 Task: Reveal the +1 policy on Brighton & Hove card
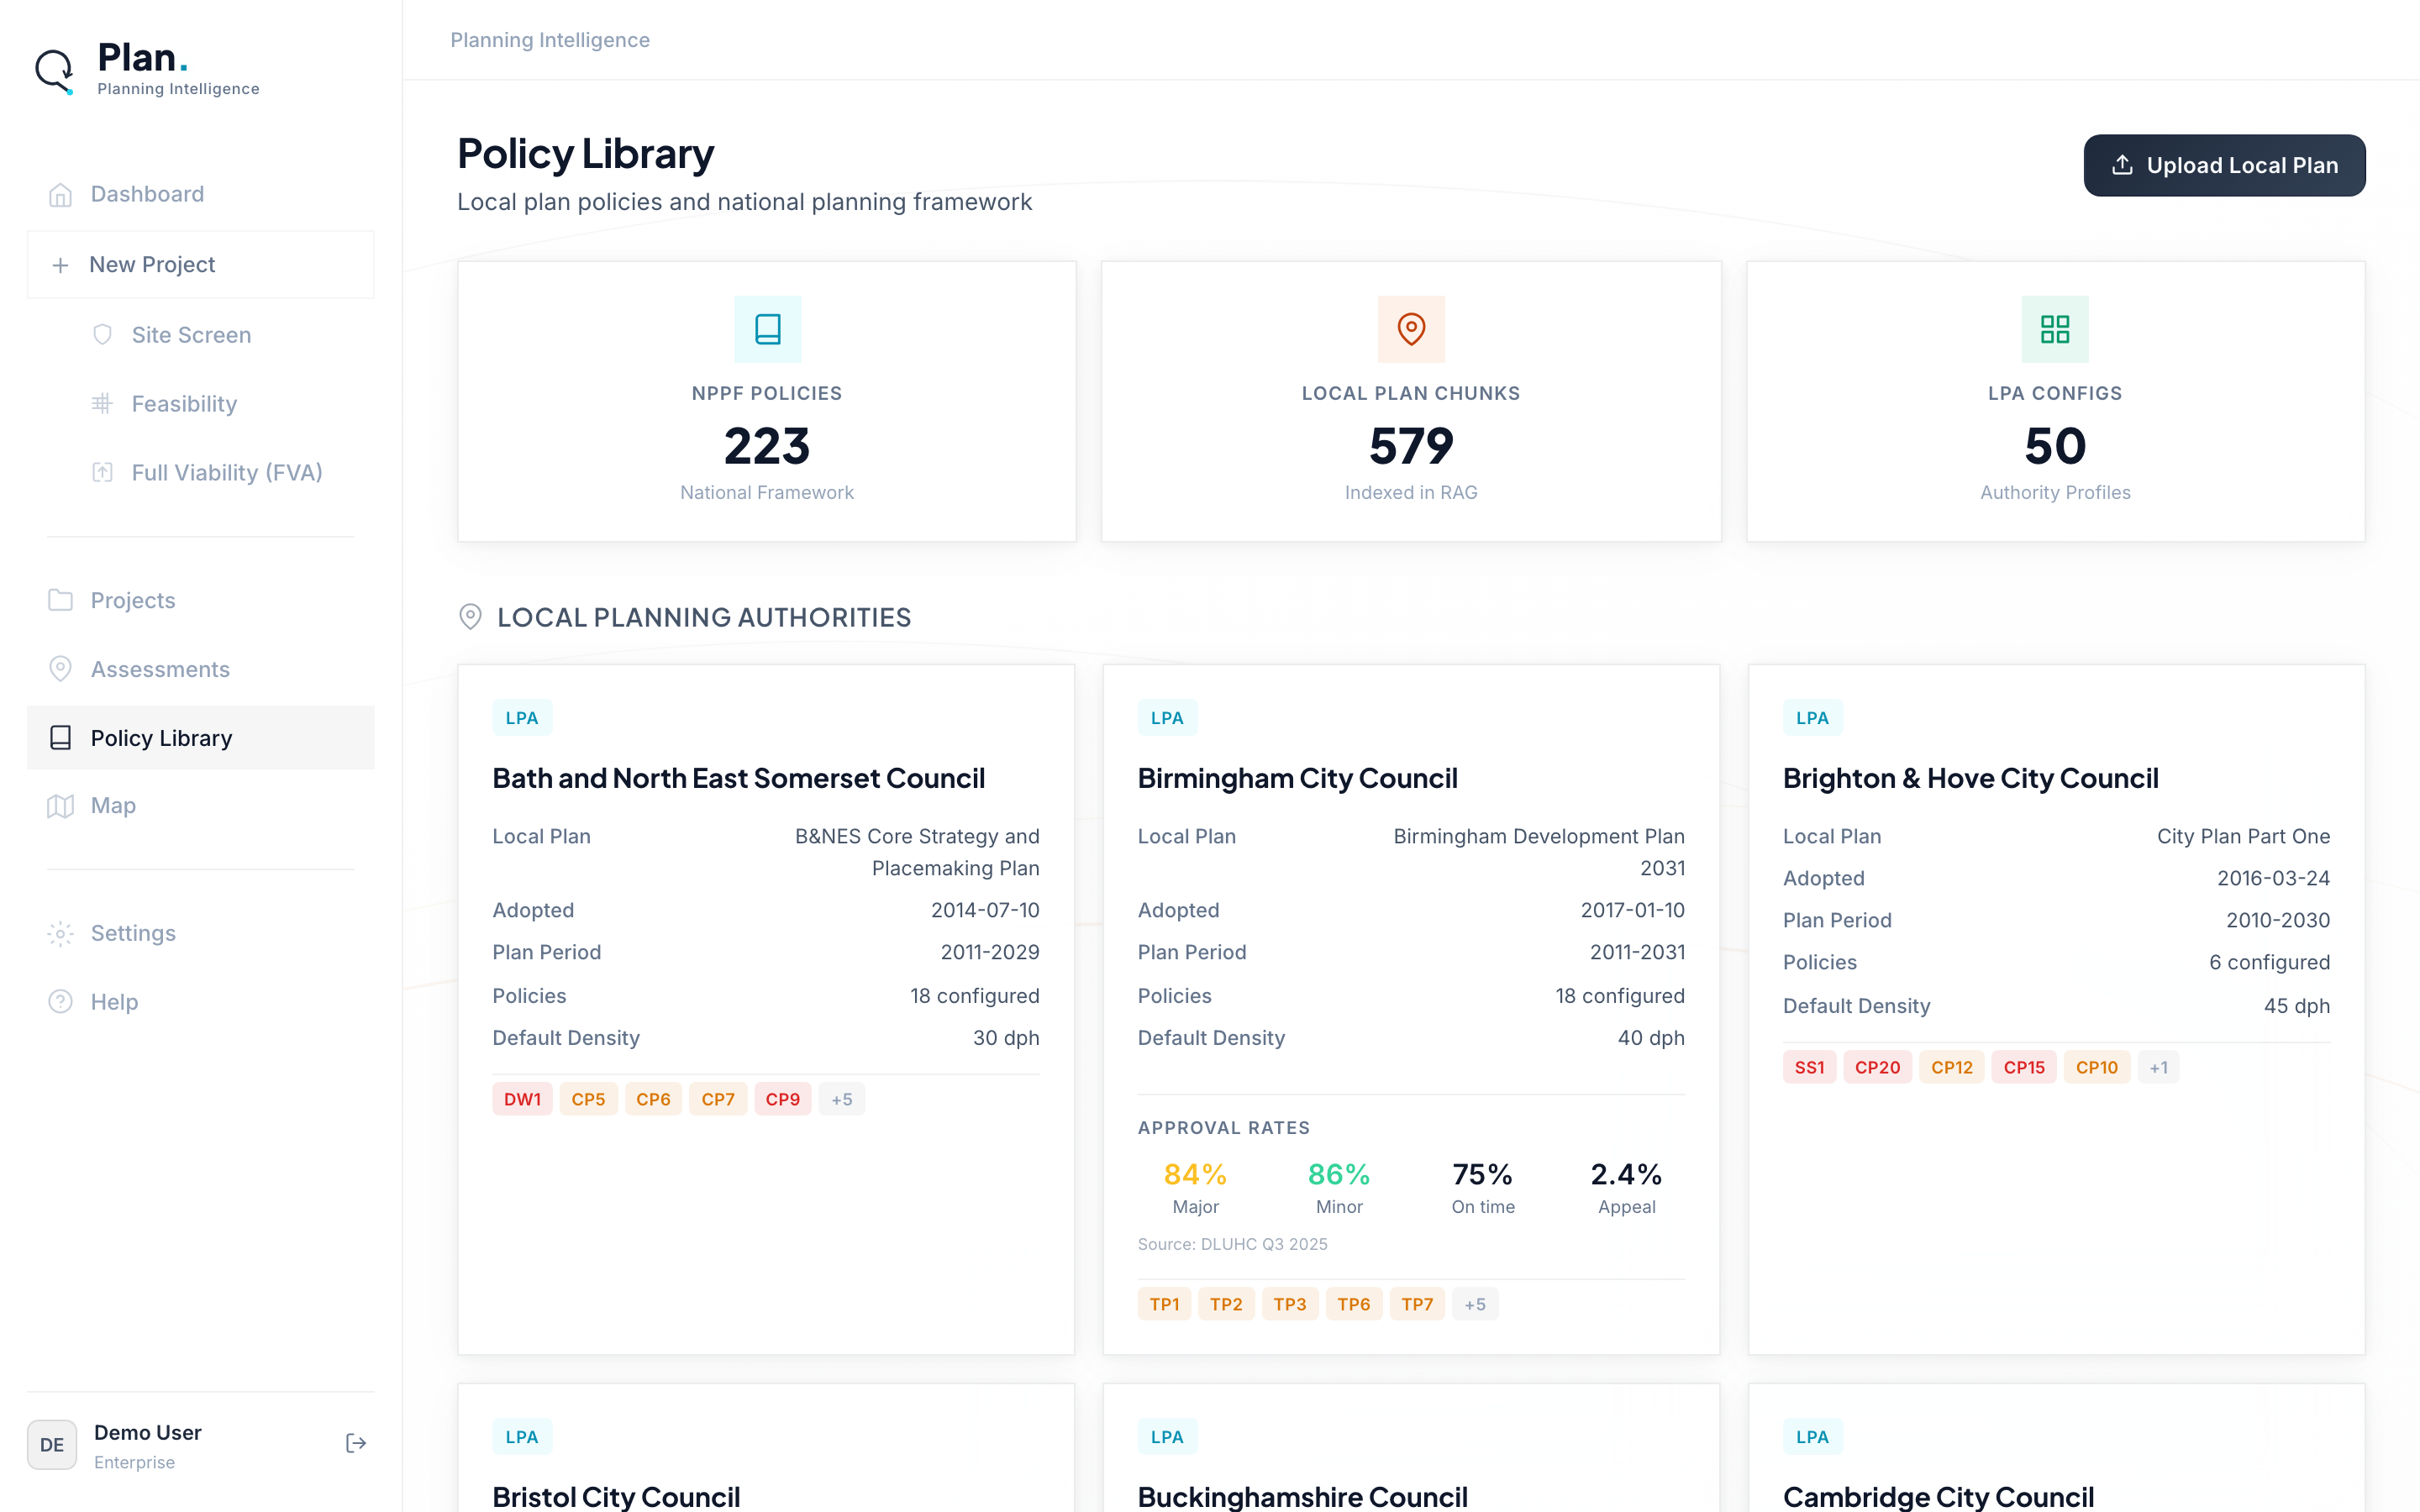point(2159,1066)
